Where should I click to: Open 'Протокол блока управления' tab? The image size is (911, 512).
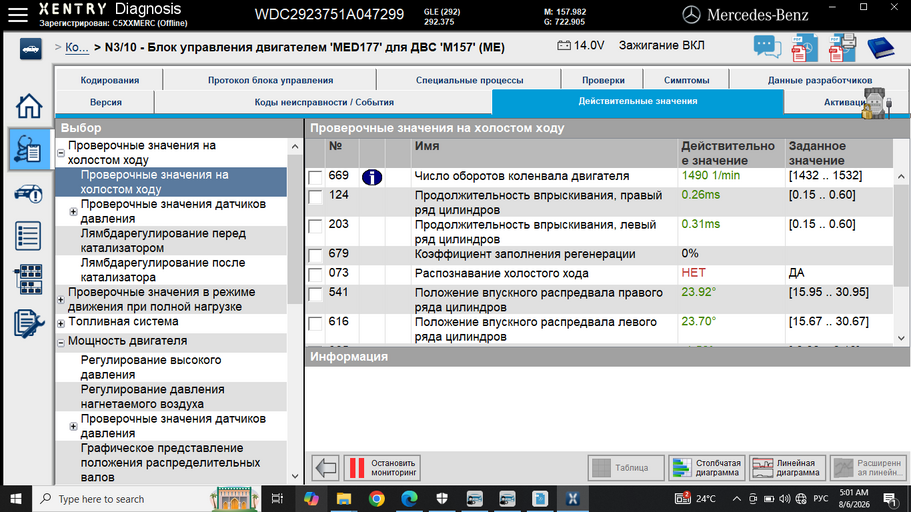coord(271,80)
